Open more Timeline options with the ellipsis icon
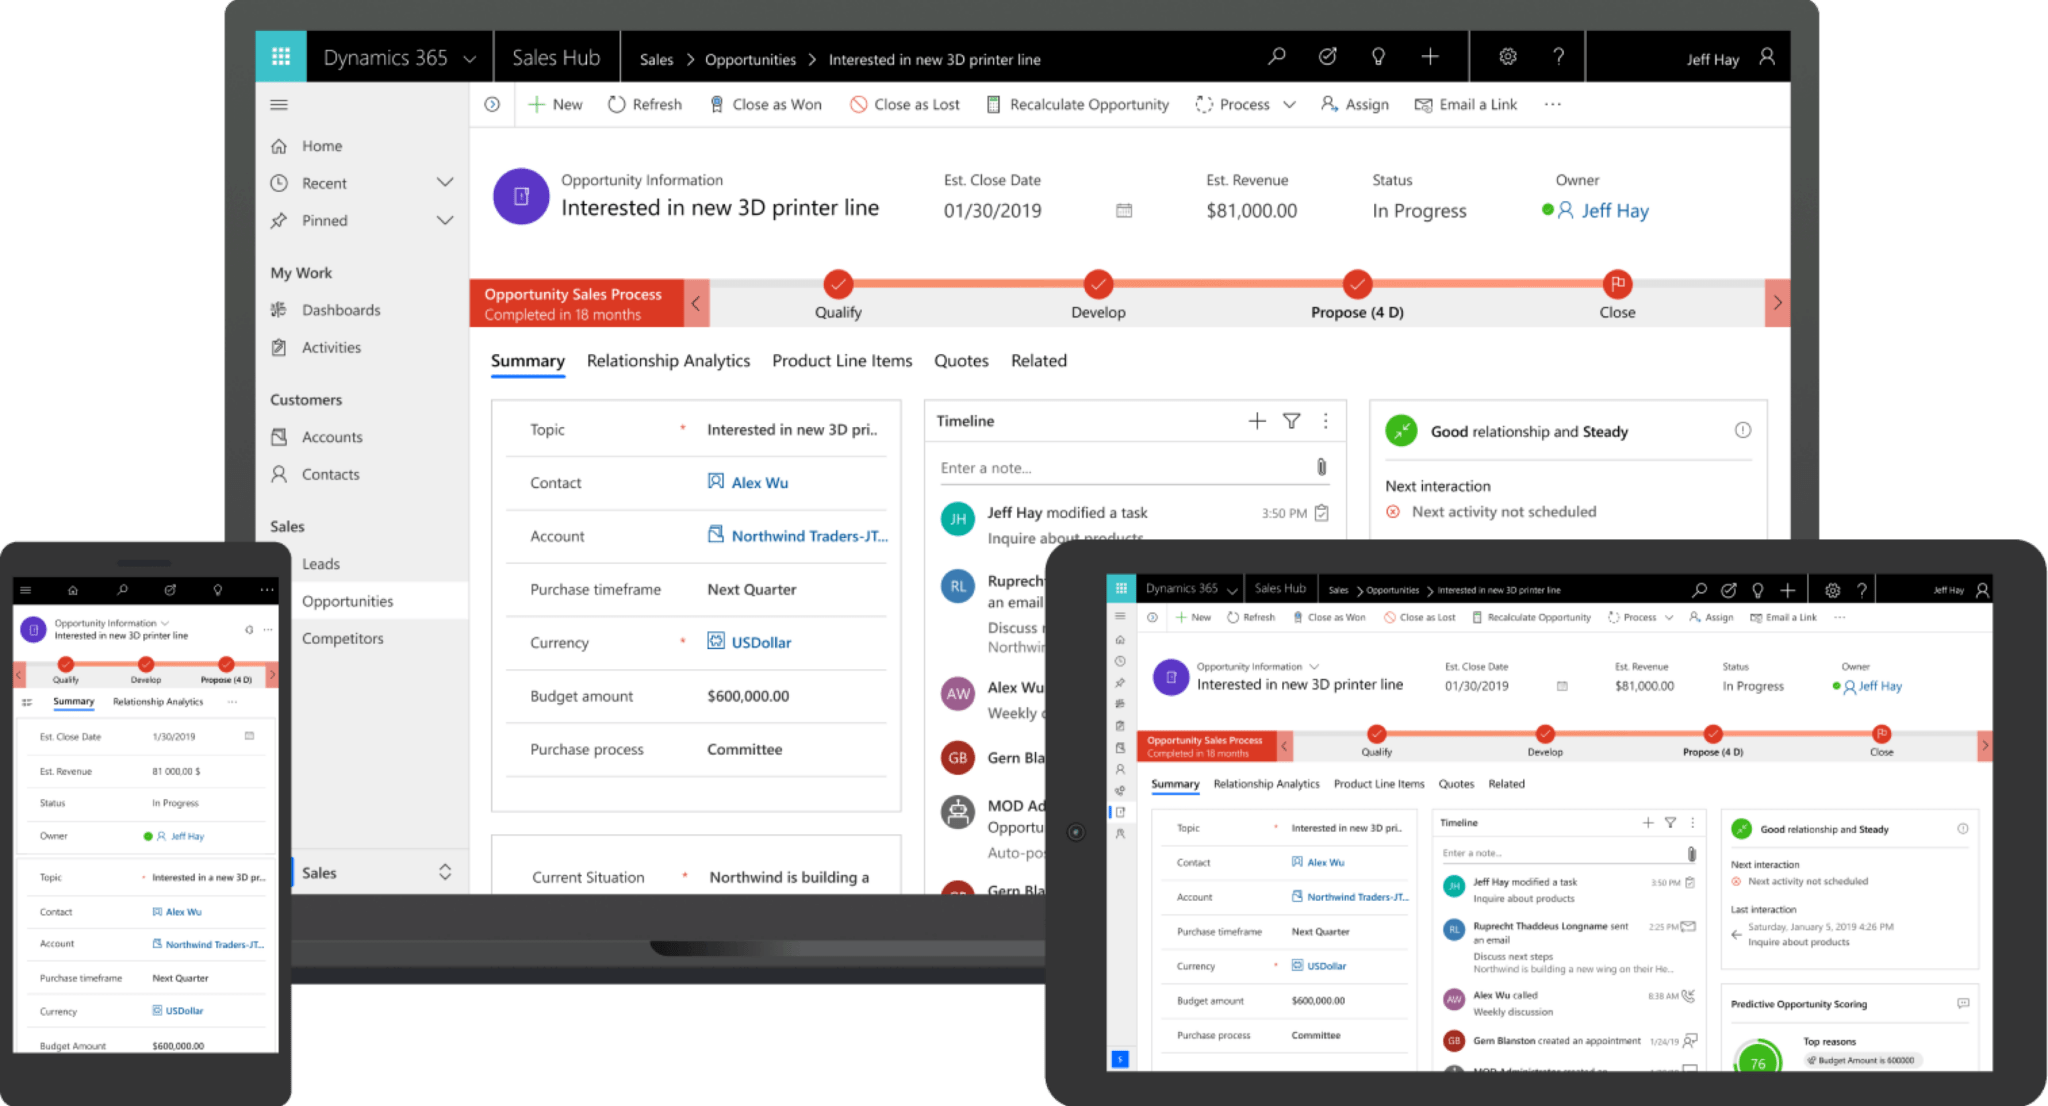Screen dimensions: 2048x1106 click(1327, 420)
